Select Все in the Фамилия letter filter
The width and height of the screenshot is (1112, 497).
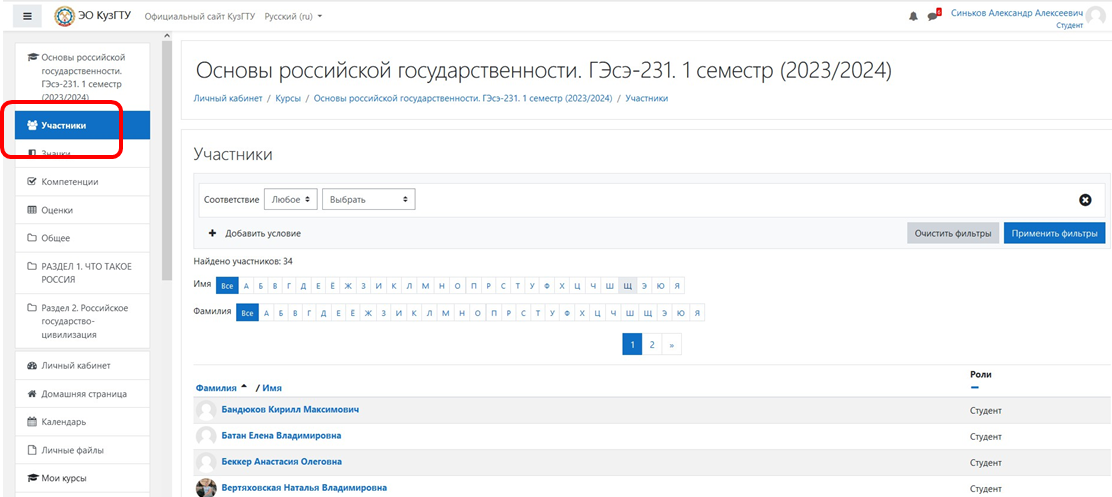(x=247, y=313)
